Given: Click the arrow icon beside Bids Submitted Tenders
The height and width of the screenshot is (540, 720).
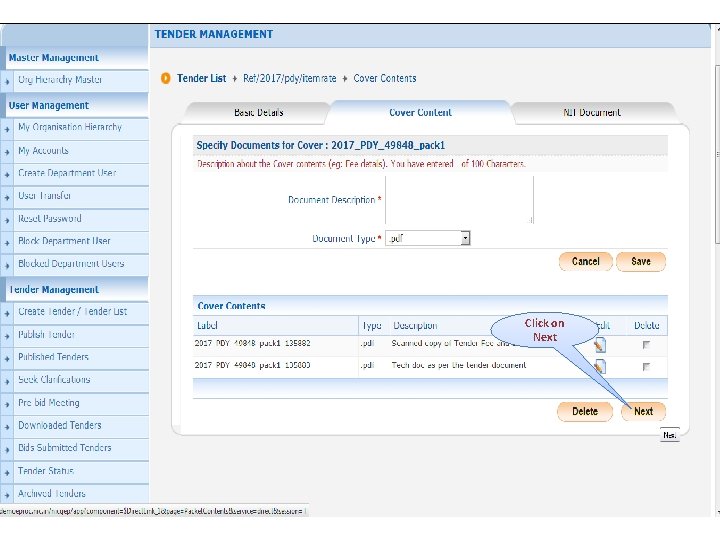Looking at the screenshot, I should (x=7, y=450).
